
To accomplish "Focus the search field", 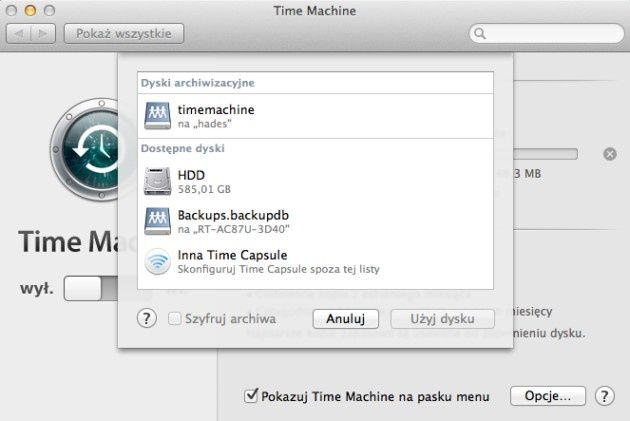I will 546,33.
